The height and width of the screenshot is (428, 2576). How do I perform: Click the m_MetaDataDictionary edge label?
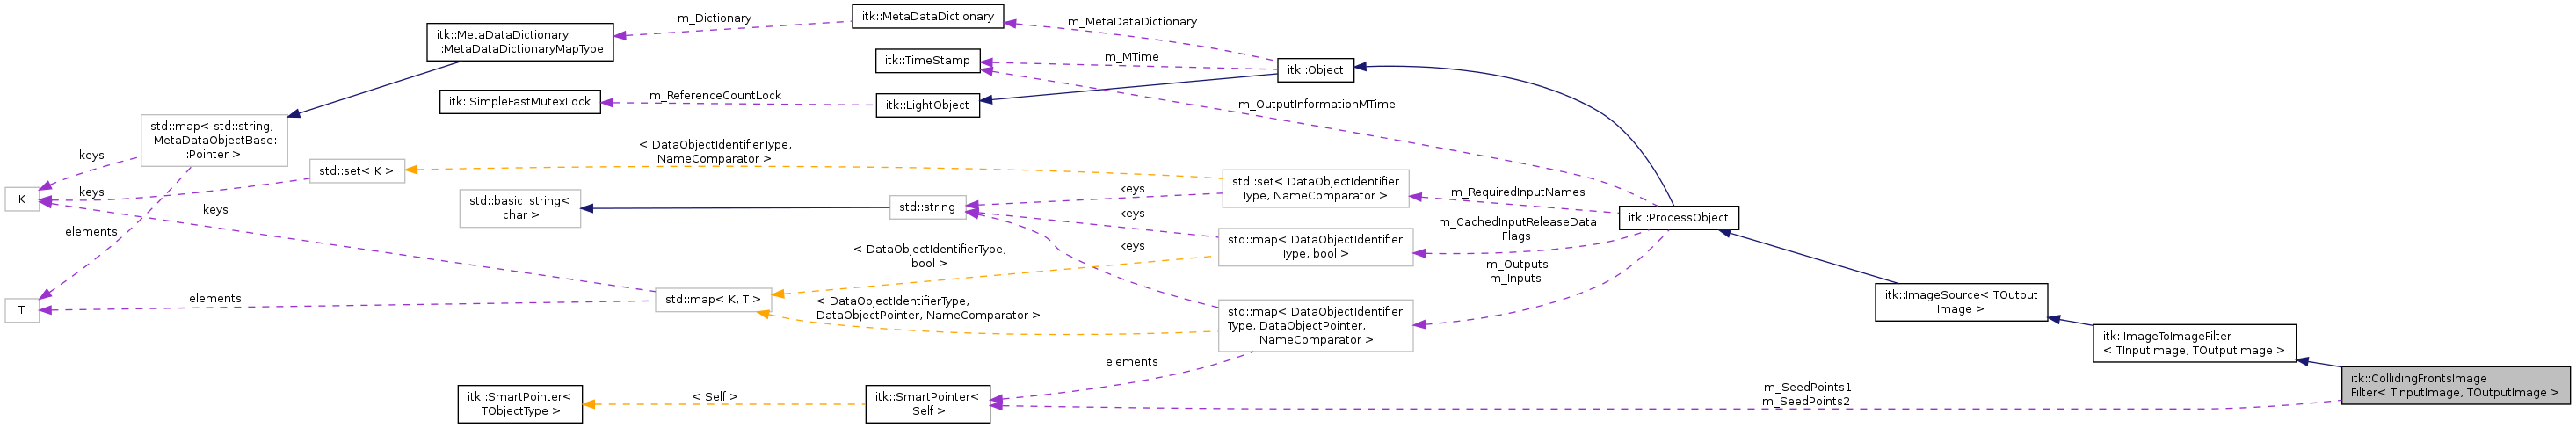tap(1132, 21)
